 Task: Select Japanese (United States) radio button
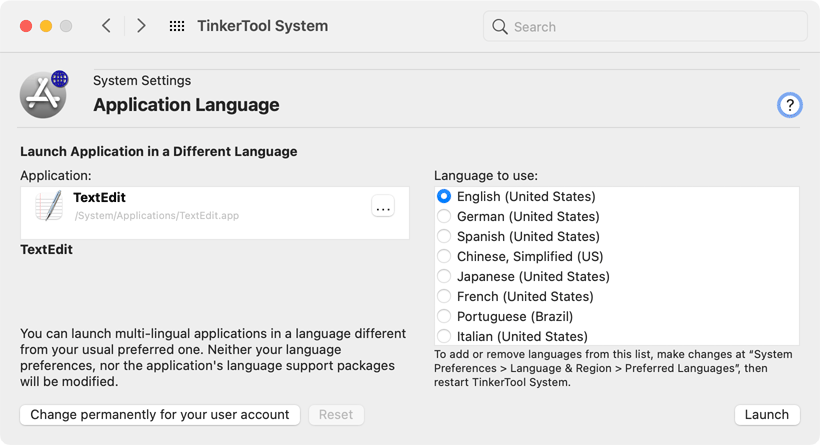point(444,276)
